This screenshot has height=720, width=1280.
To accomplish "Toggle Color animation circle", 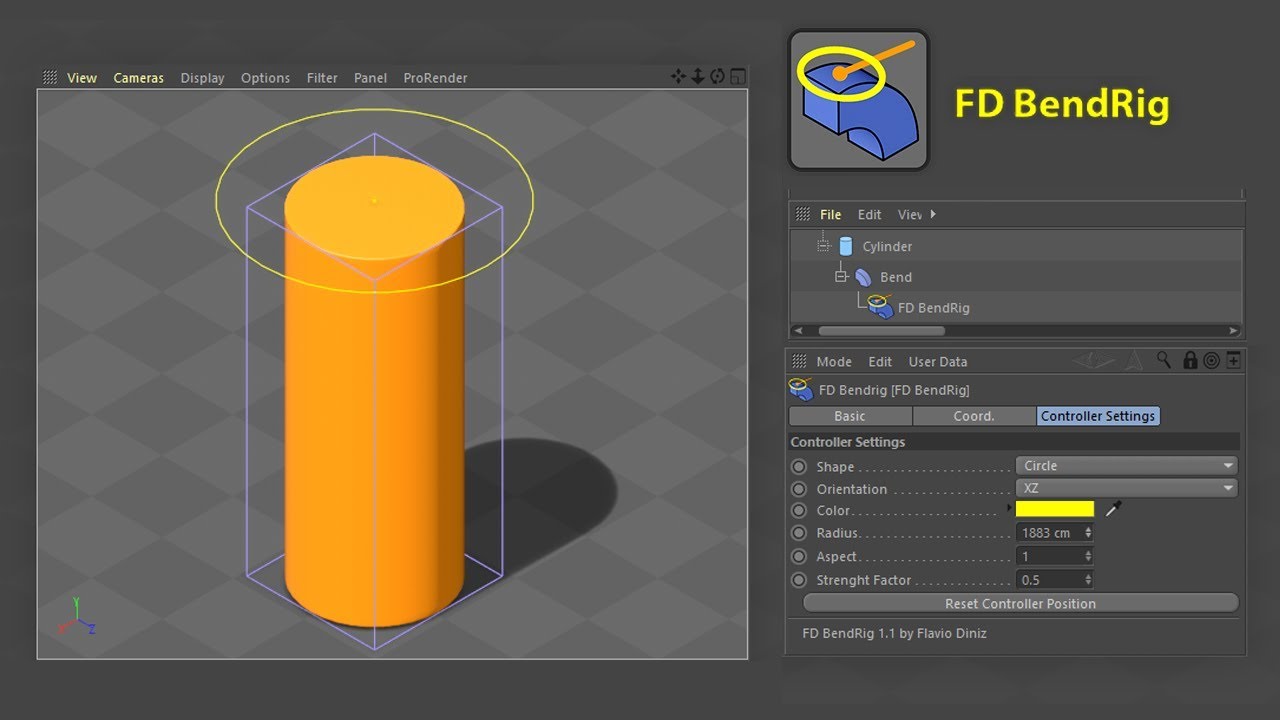I will coord(798,510).
